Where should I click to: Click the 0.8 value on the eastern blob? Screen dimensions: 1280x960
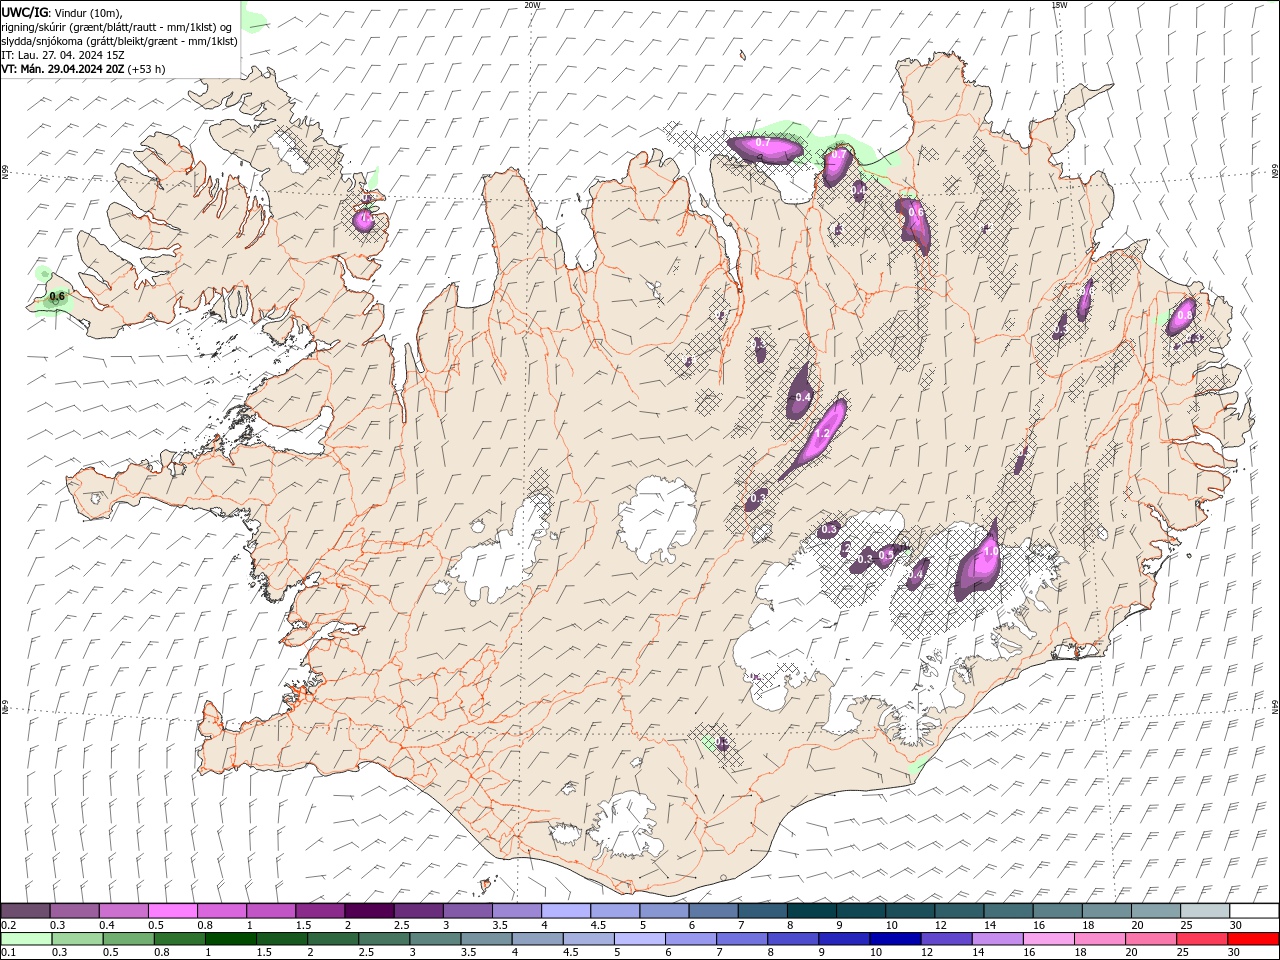[1184, 315]
